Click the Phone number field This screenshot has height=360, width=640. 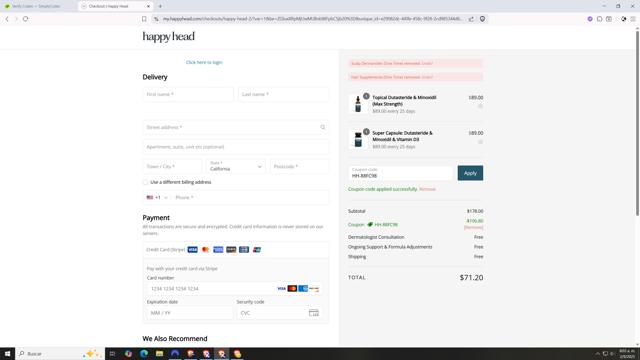(x=250, y=198)
